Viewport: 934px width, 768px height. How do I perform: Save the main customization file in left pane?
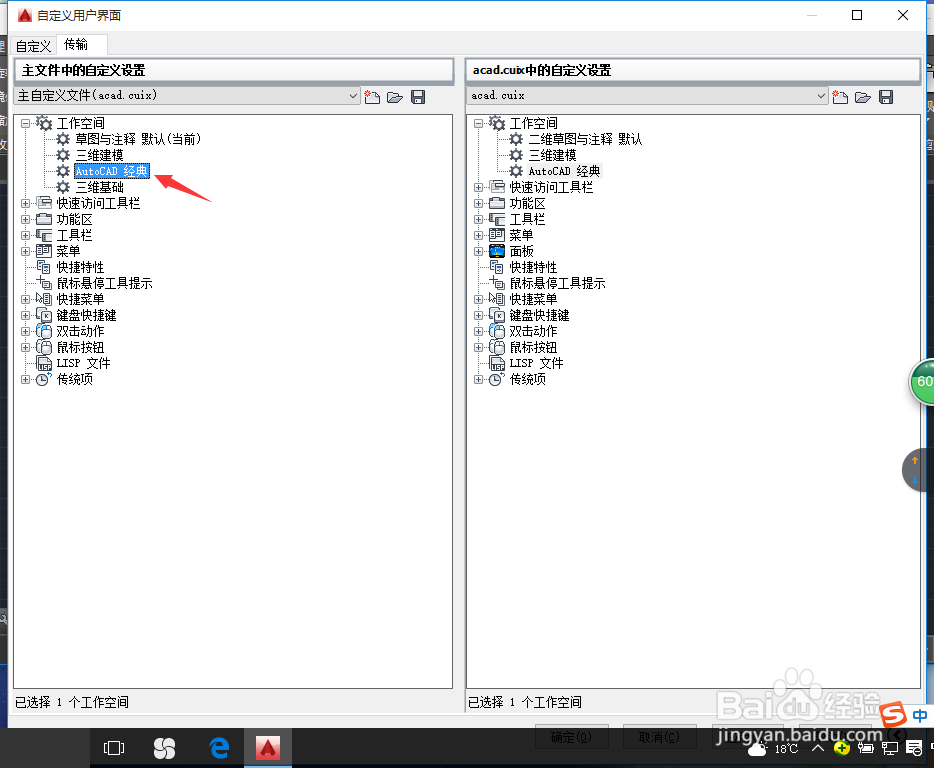(x=418, y=97)
